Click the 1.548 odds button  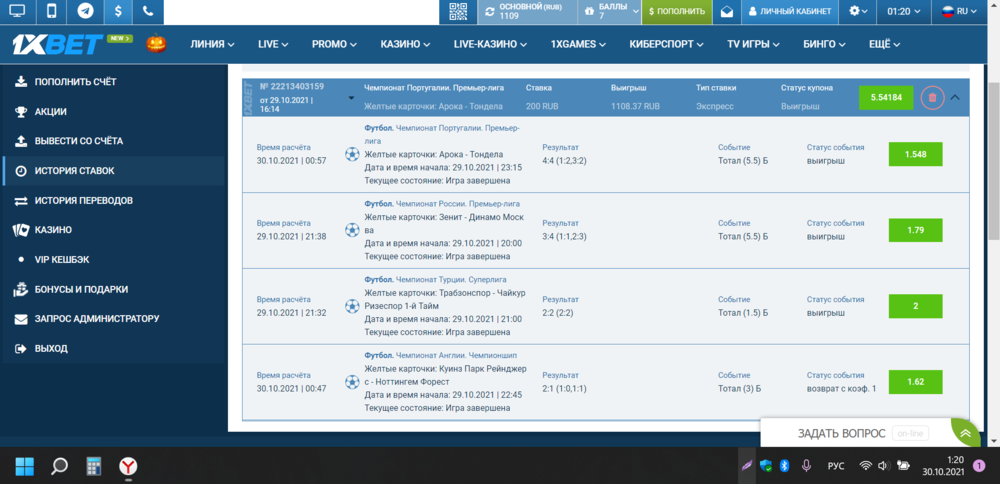coord(915,154)
